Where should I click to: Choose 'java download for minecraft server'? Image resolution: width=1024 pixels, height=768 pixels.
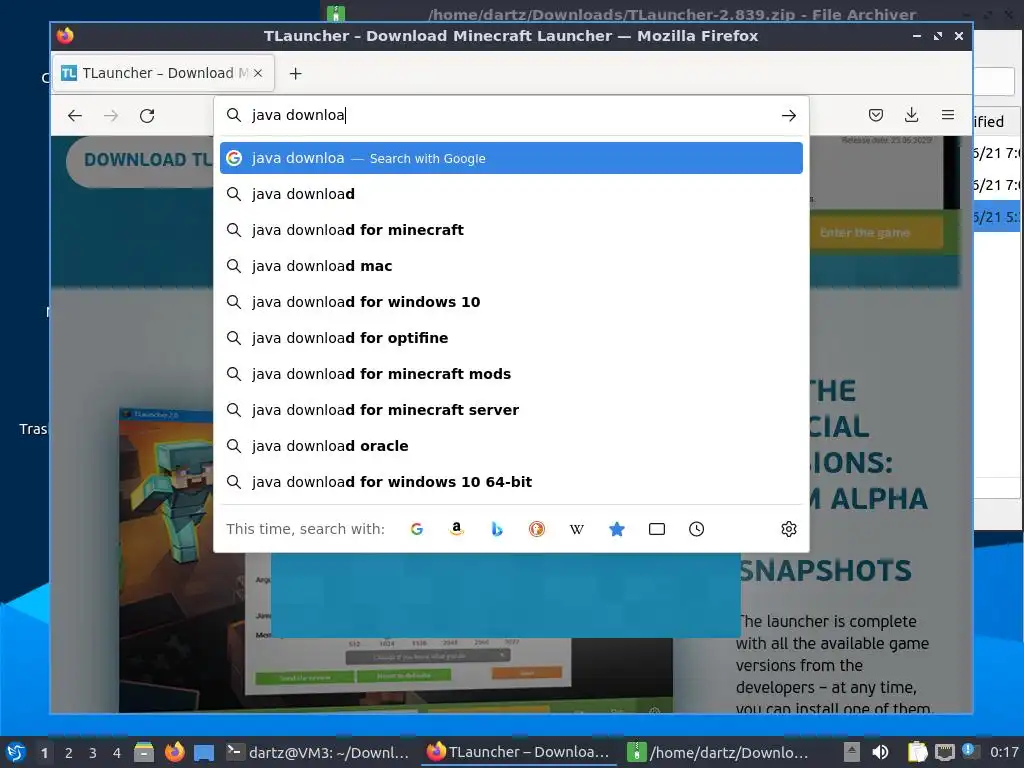click(511, 409)
